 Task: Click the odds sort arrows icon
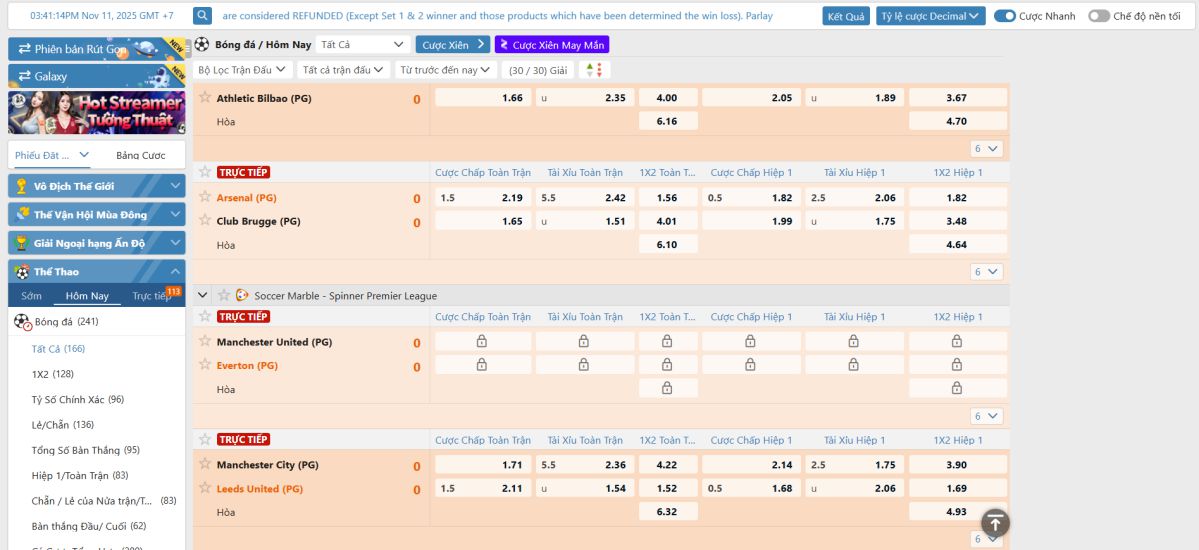(594, 70)
